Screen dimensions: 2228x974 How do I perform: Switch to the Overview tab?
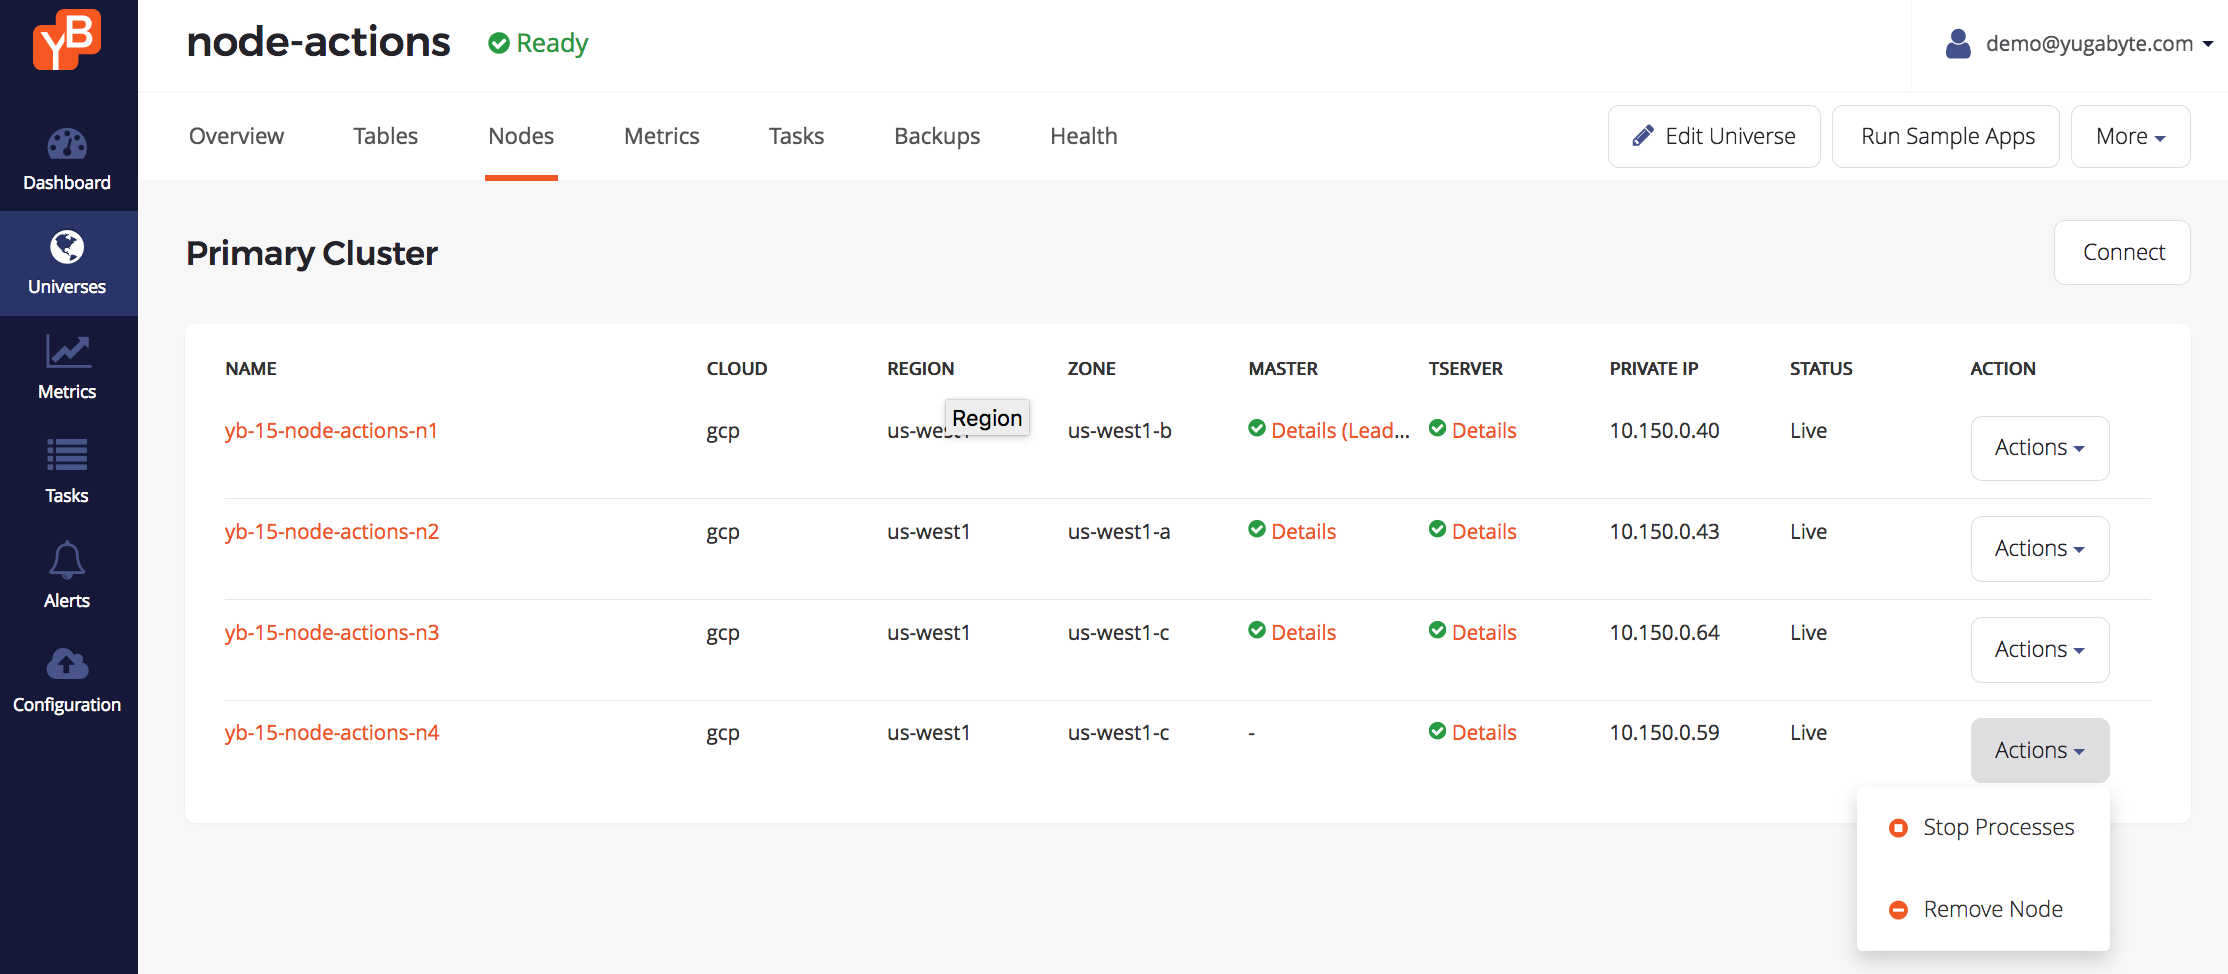pos(236,136)
